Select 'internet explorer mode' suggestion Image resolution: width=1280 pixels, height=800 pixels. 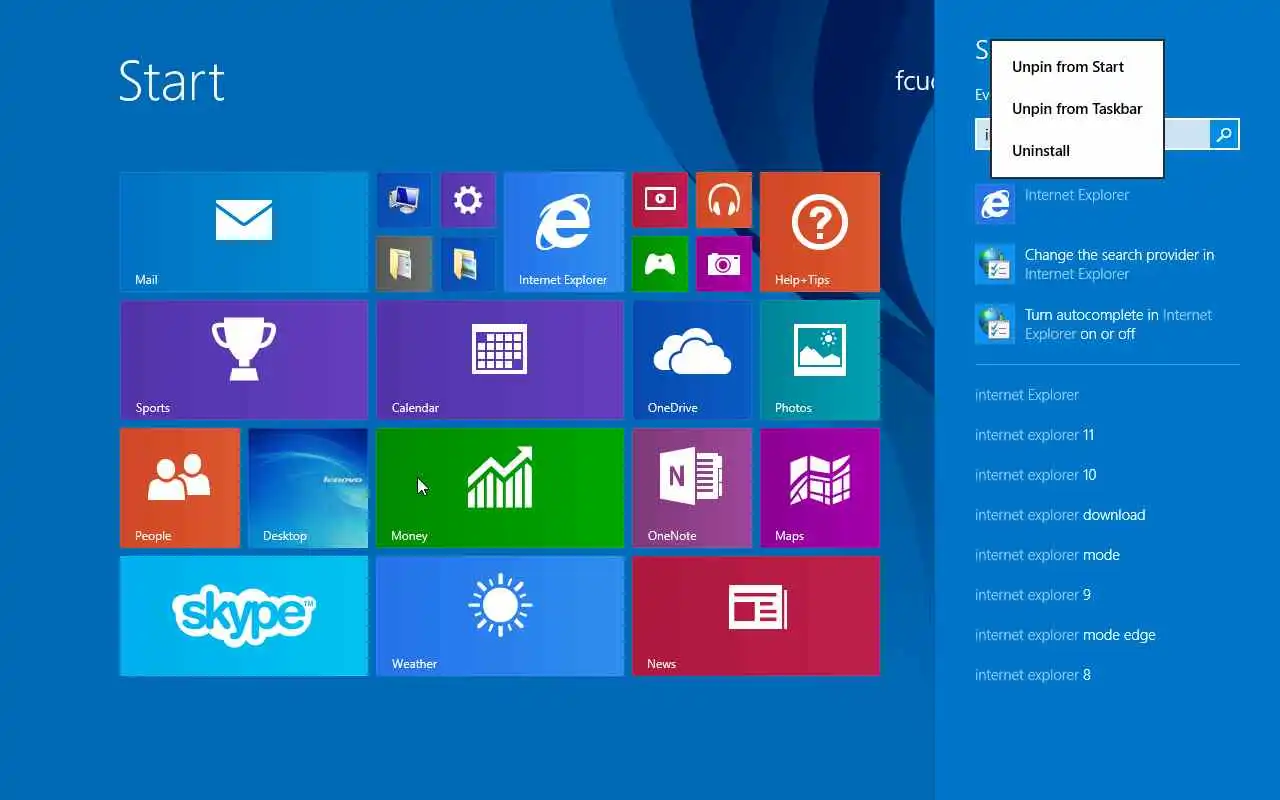pos(1047,555)
